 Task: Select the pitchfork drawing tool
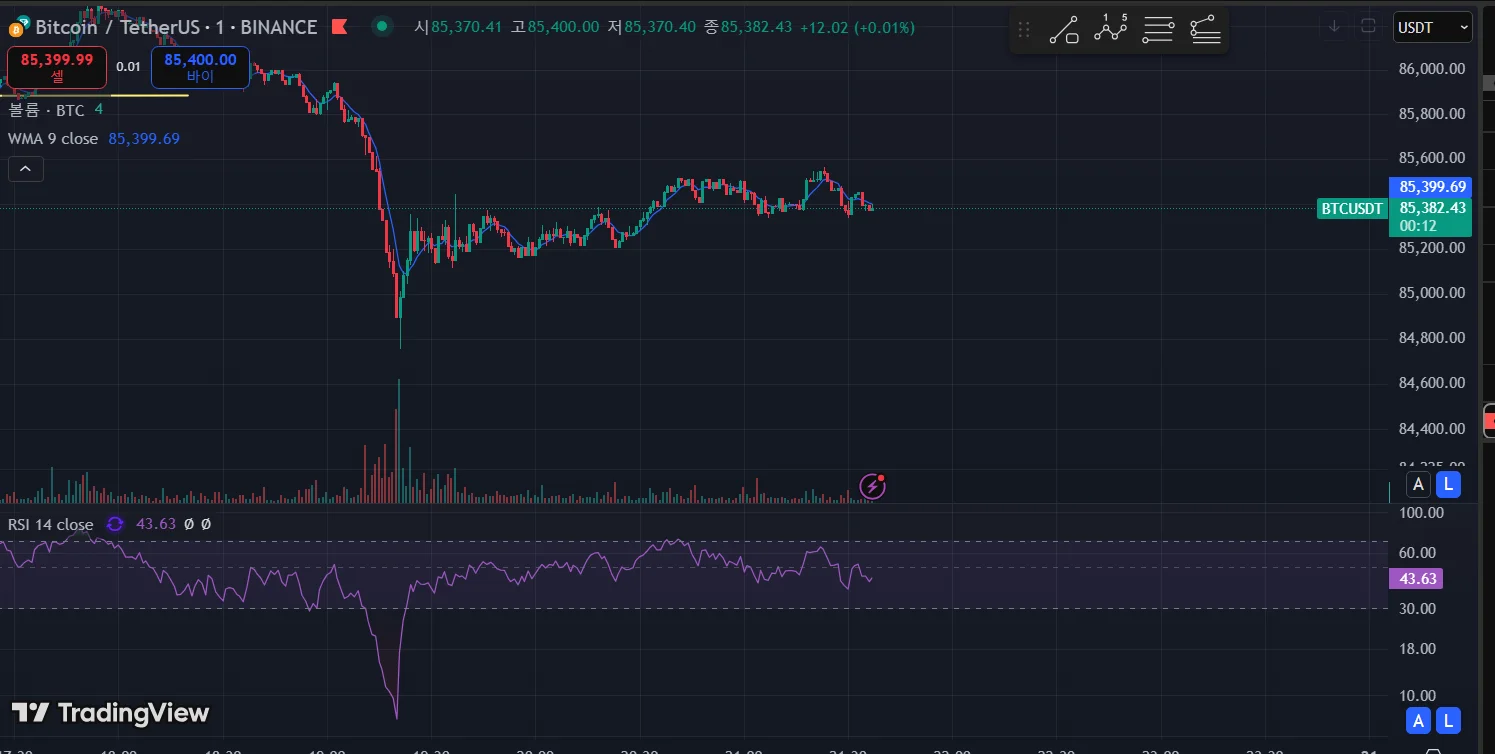click(1206, 30)
